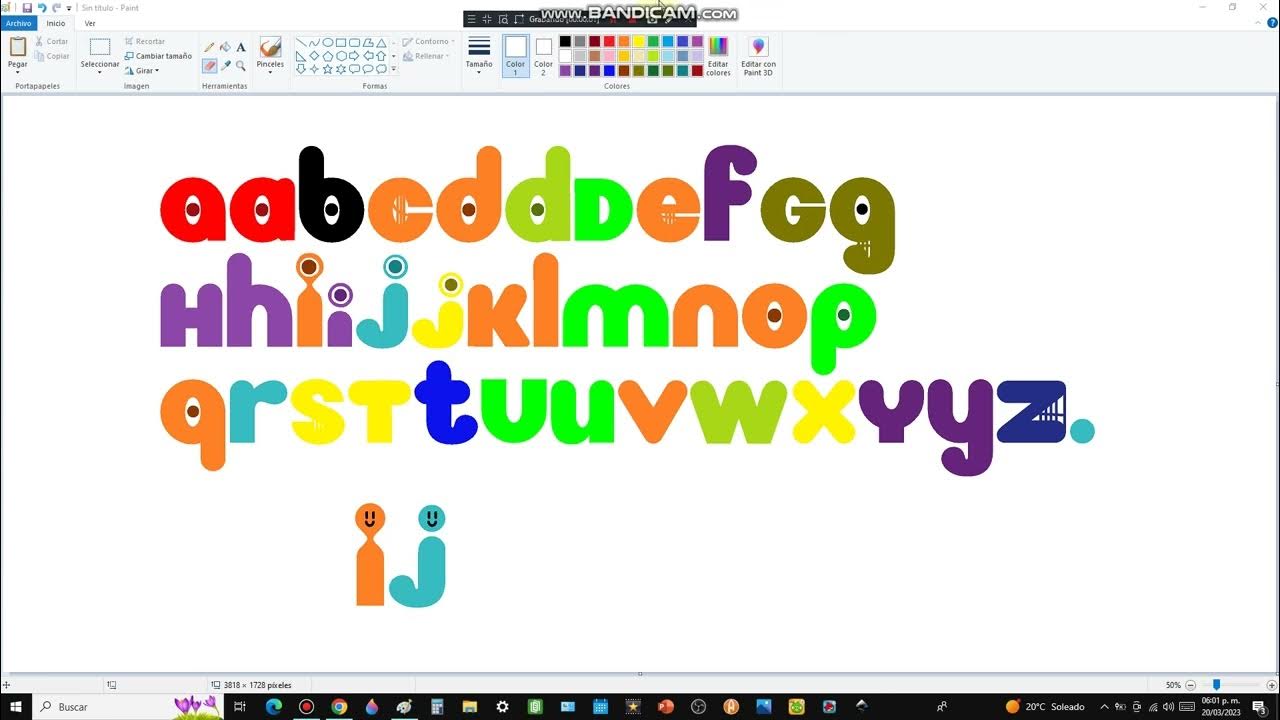Click the Pinceles brush icon

click(x=270, y=48)
